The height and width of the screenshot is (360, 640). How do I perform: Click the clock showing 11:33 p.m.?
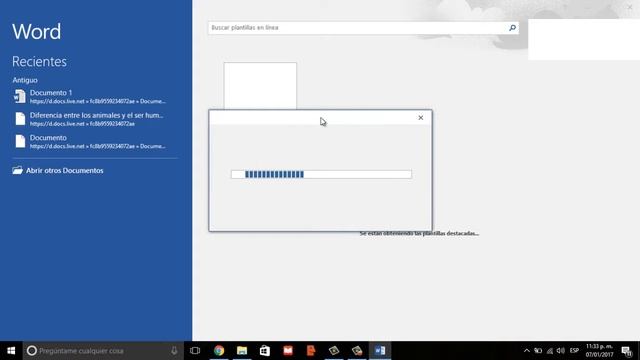click(x=599, y=351)
